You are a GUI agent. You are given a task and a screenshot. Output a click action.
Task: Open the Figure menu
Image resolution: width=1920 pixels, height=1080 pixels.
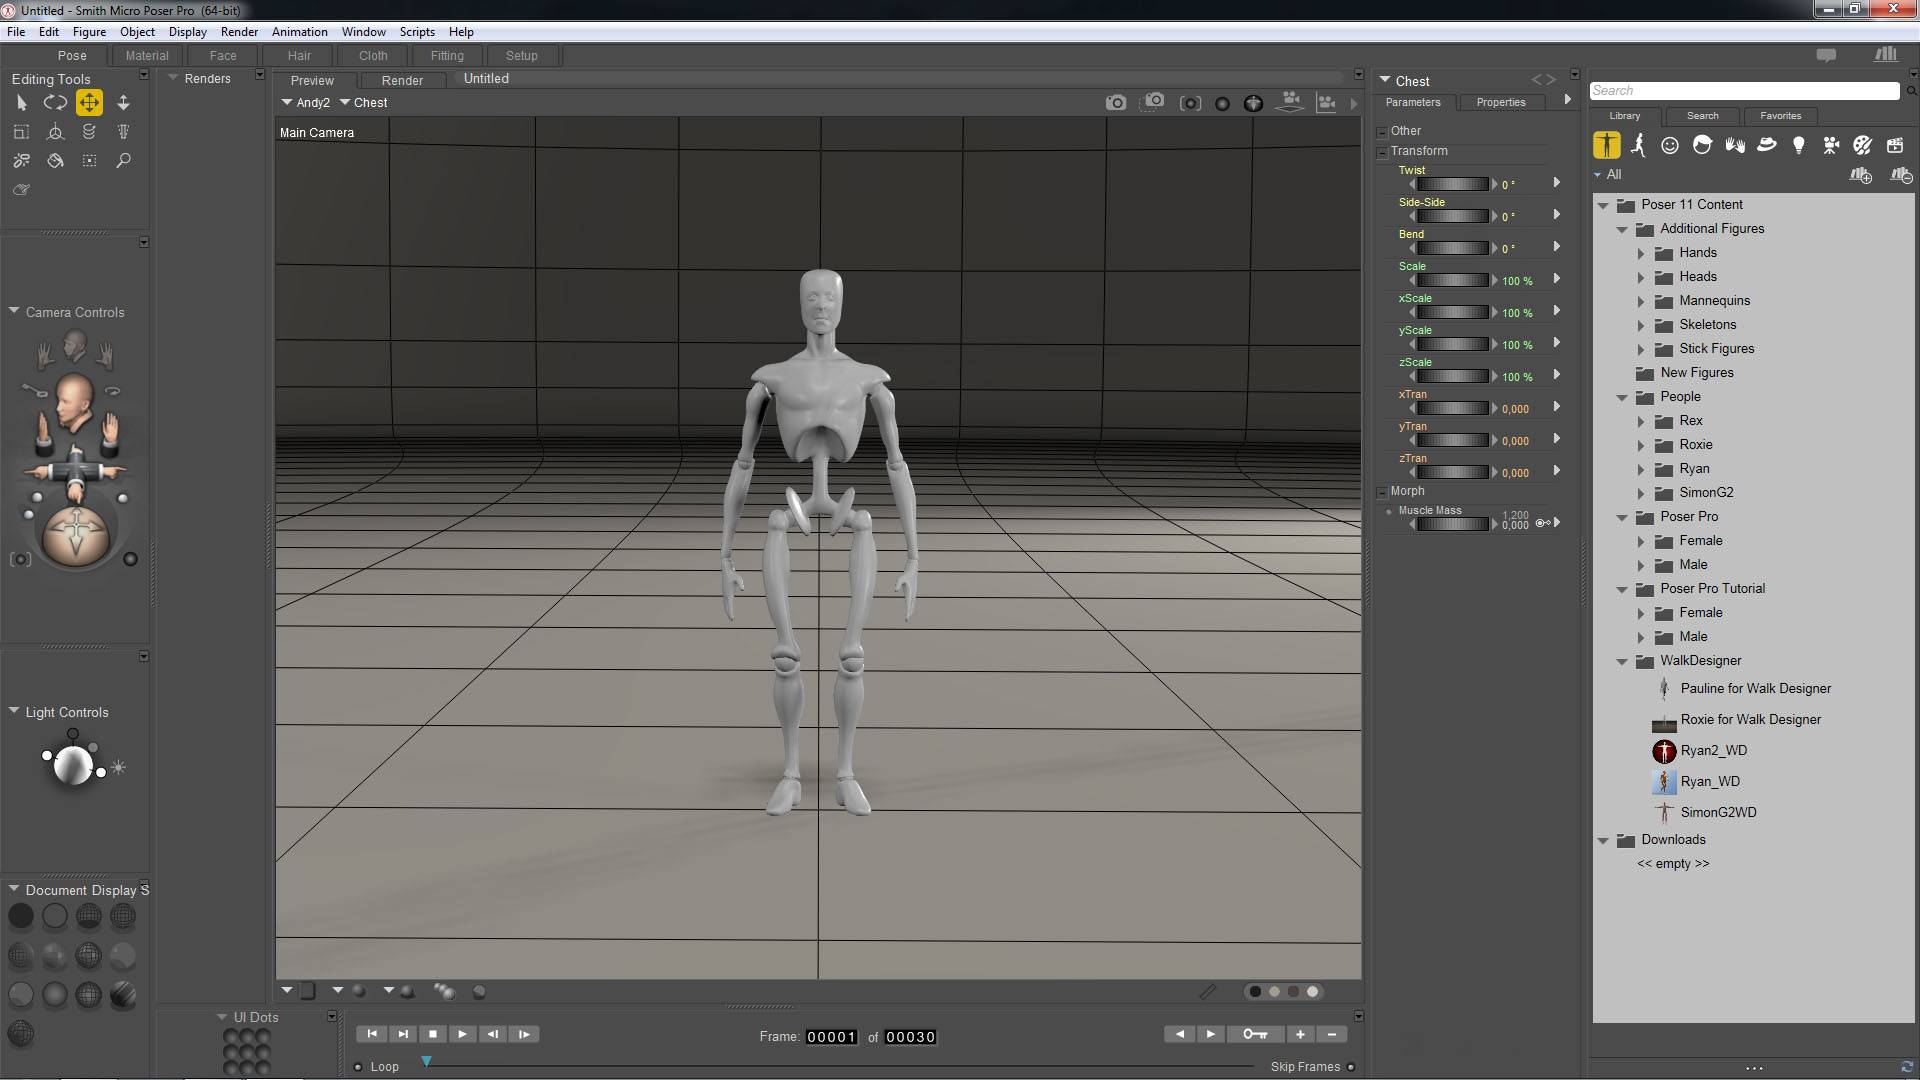(89, 32)
